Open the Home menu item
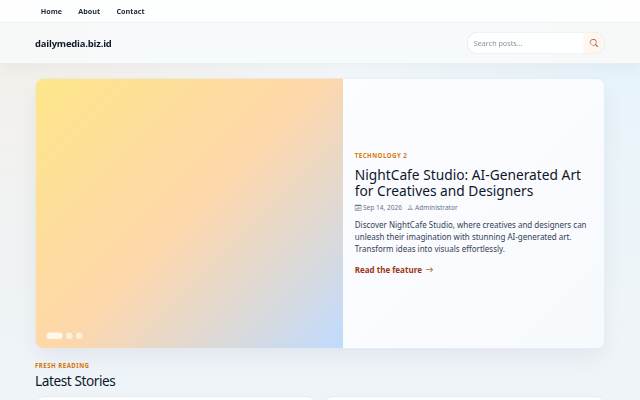The image size is (640, 400). tap(51, 11)
